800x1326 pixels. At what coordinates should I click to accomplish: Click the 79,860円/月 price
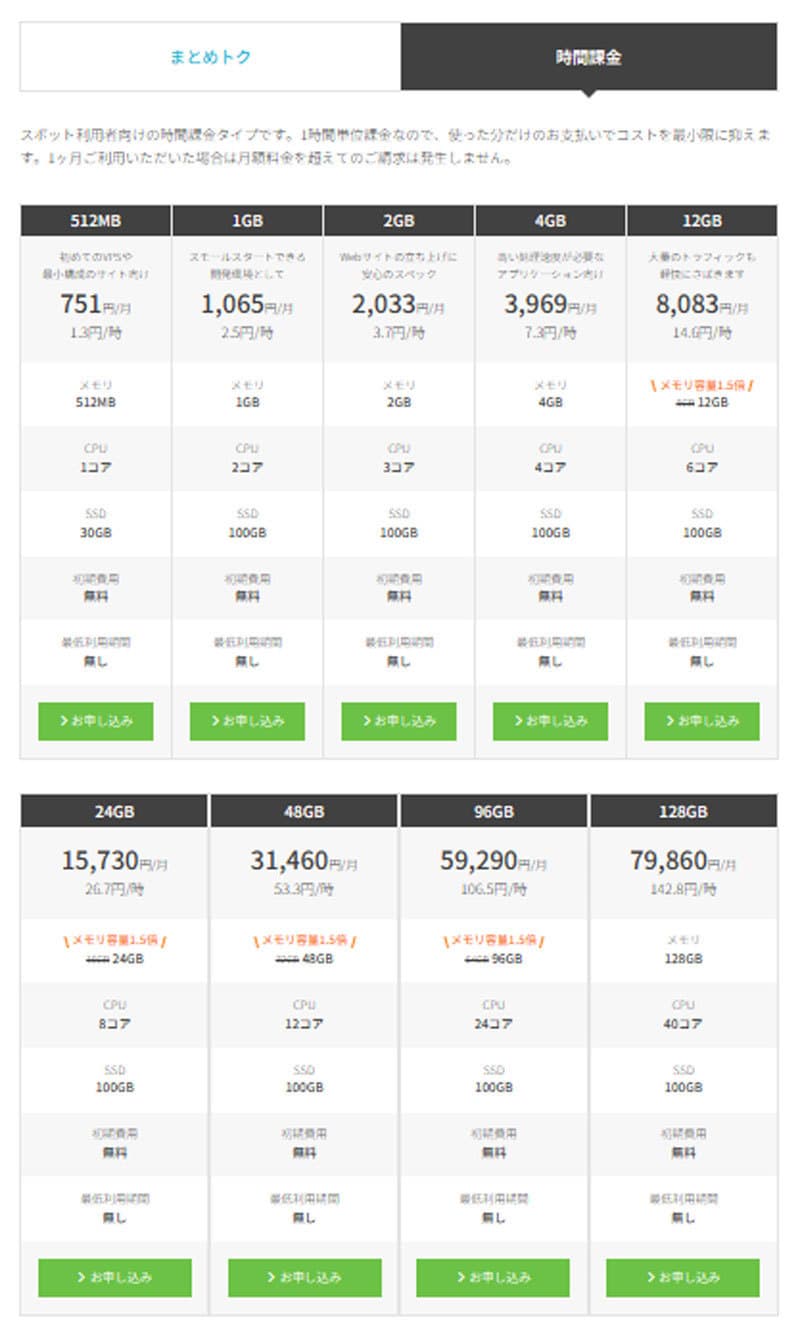(x=683, y=860)
